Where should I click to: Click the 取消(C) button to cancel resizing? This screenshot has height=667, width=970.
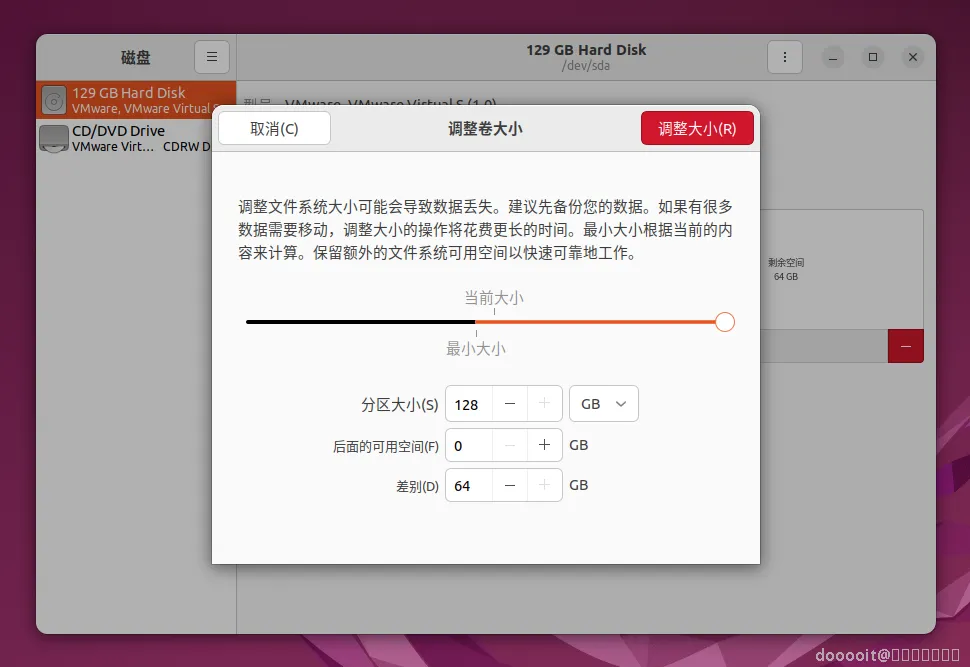[x=274, y=128]
